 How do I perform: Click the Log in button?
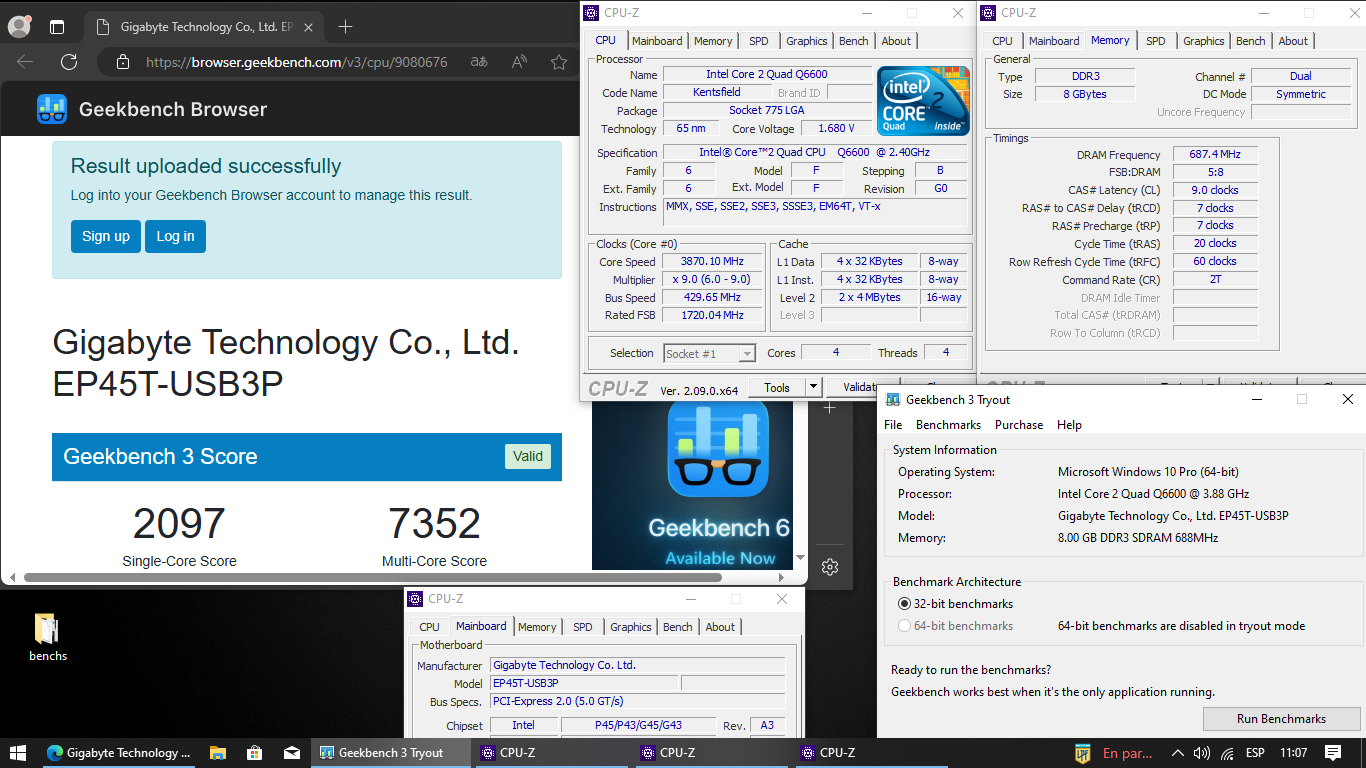[x=175, y=237]
